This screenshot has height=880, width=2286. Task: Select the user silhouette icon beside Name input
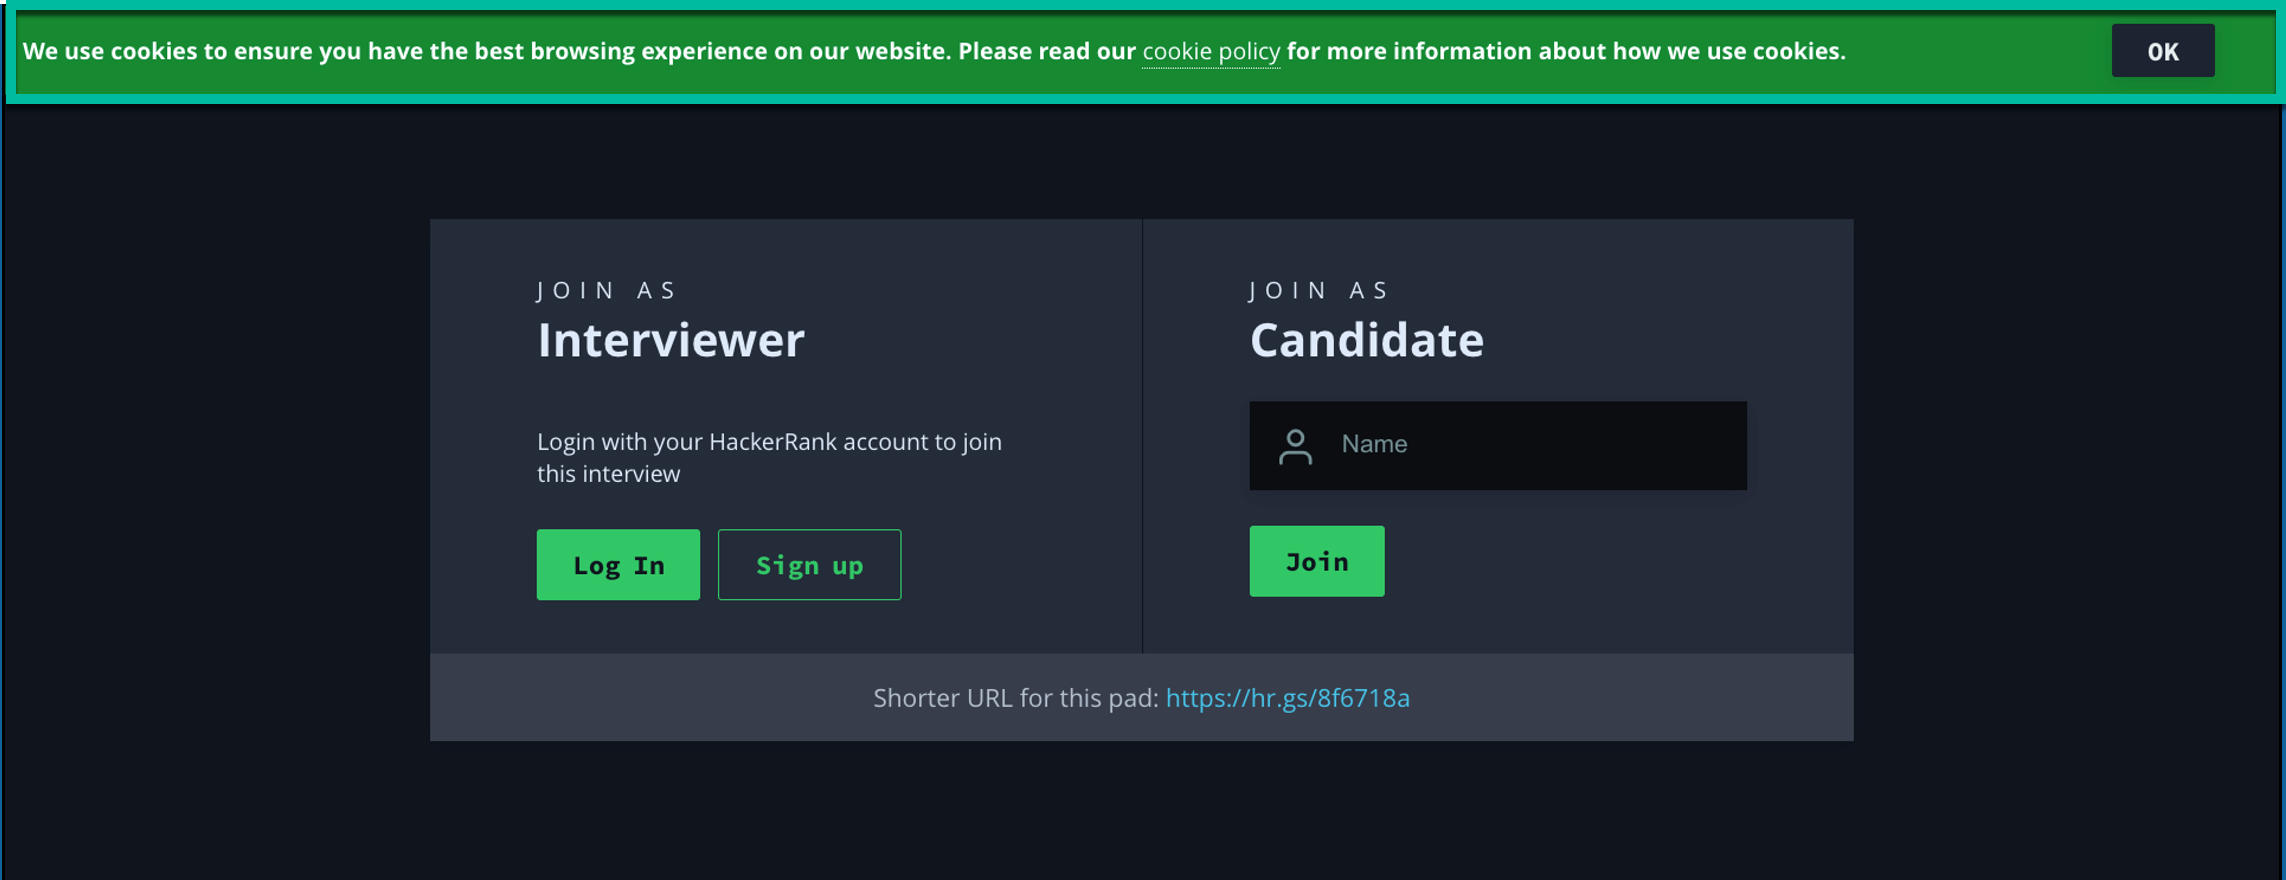pos(1297,446)
